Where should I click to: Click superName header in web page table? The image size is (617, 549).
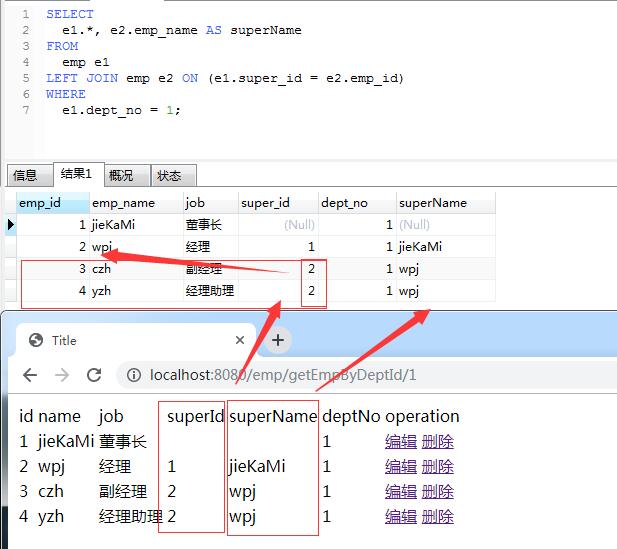[273, 416]
